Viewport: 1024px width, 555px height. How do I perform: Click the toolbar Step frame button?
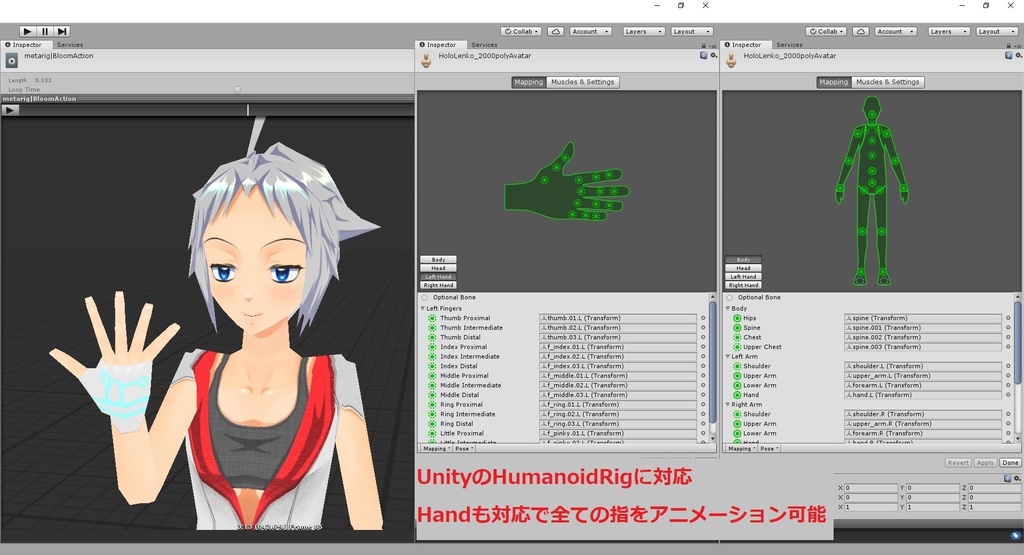coord(62,31)
